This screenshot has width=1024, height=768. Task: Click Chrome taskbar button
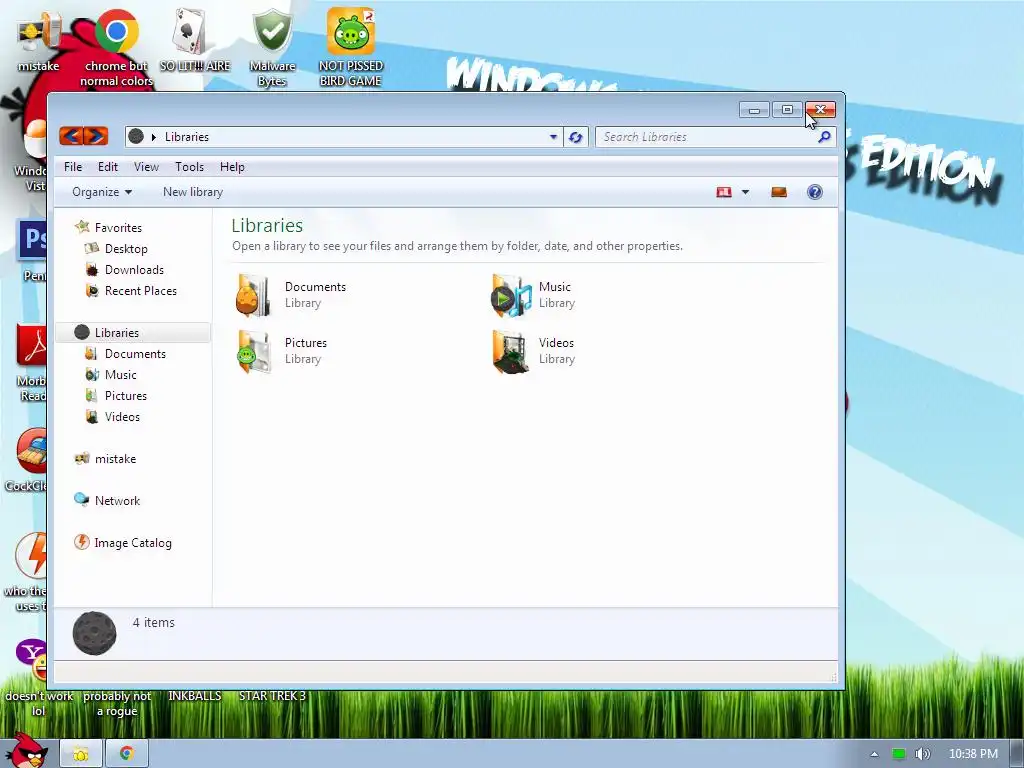[127, 754]
